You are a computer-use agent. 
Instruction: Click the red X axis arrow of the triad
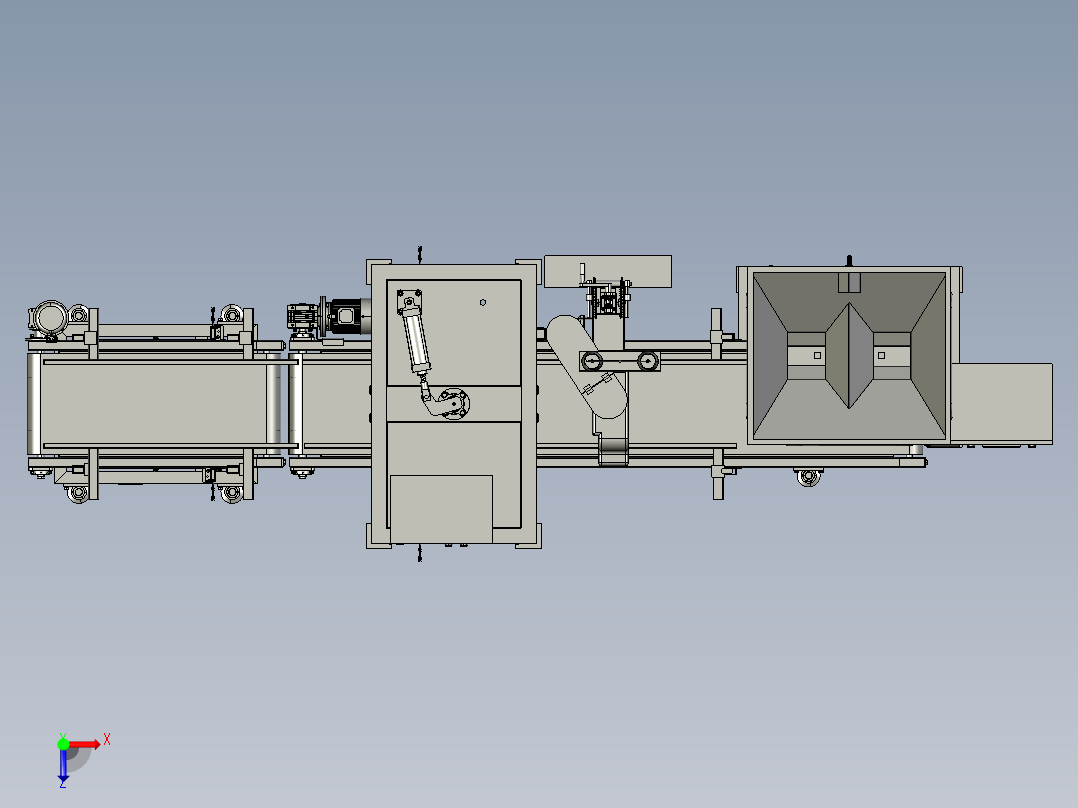click(x=85, y=744)
